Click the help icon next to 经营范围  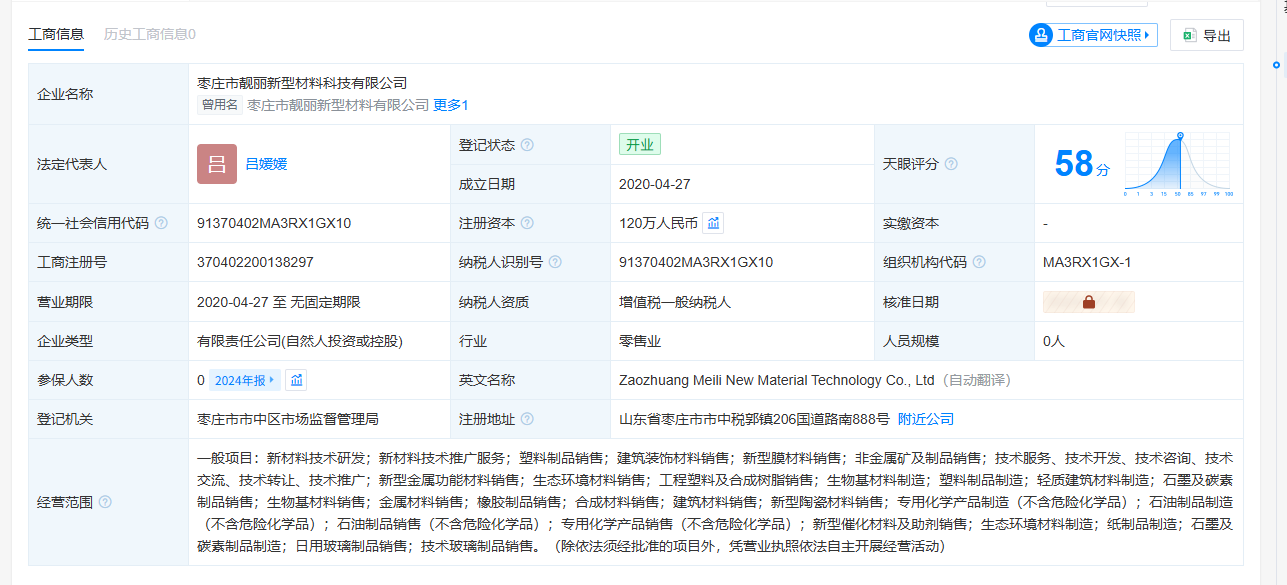coord(105,502)
